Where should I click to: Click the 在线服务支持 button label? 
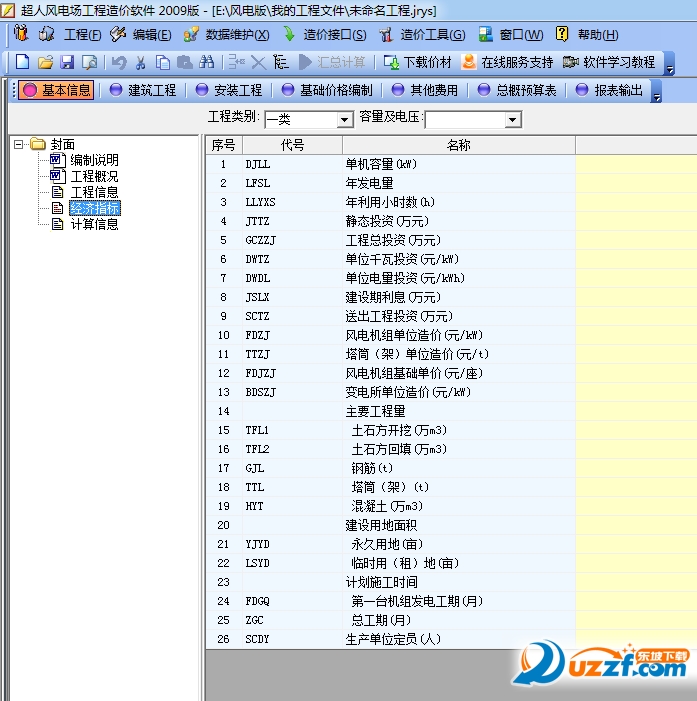(517, 62)
